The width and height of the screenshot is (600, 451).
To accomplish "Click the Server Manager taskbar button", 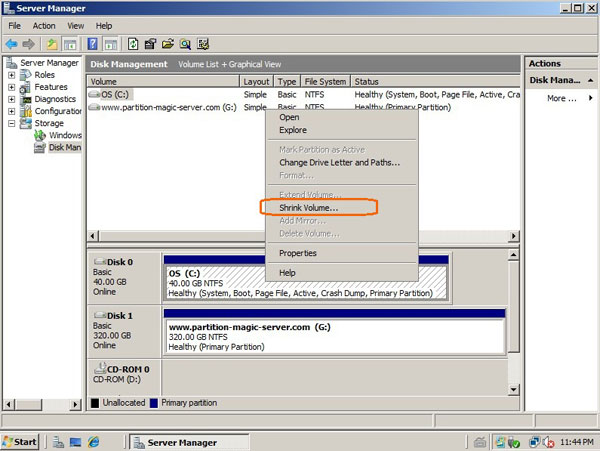I will (189, 443).
